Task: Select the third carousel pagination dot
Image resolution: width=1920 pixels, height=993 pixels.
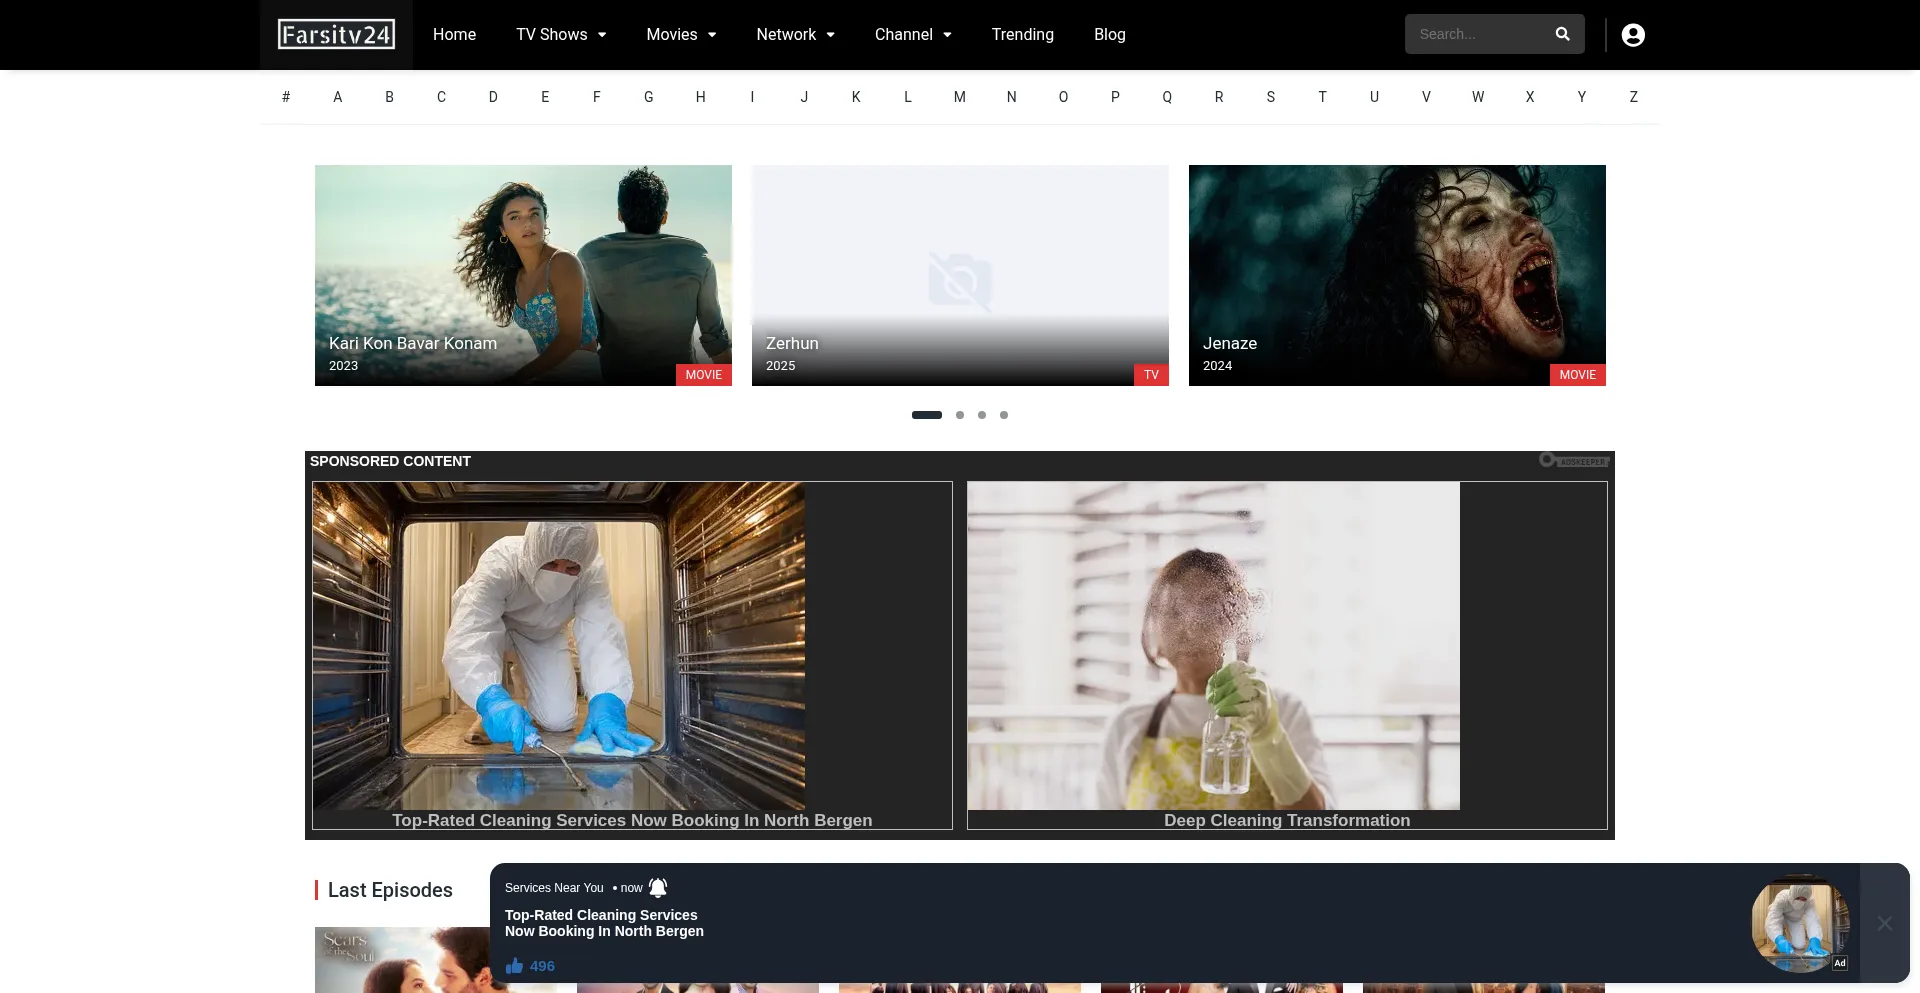Action: pyautogui.click(x=982, y=415)
